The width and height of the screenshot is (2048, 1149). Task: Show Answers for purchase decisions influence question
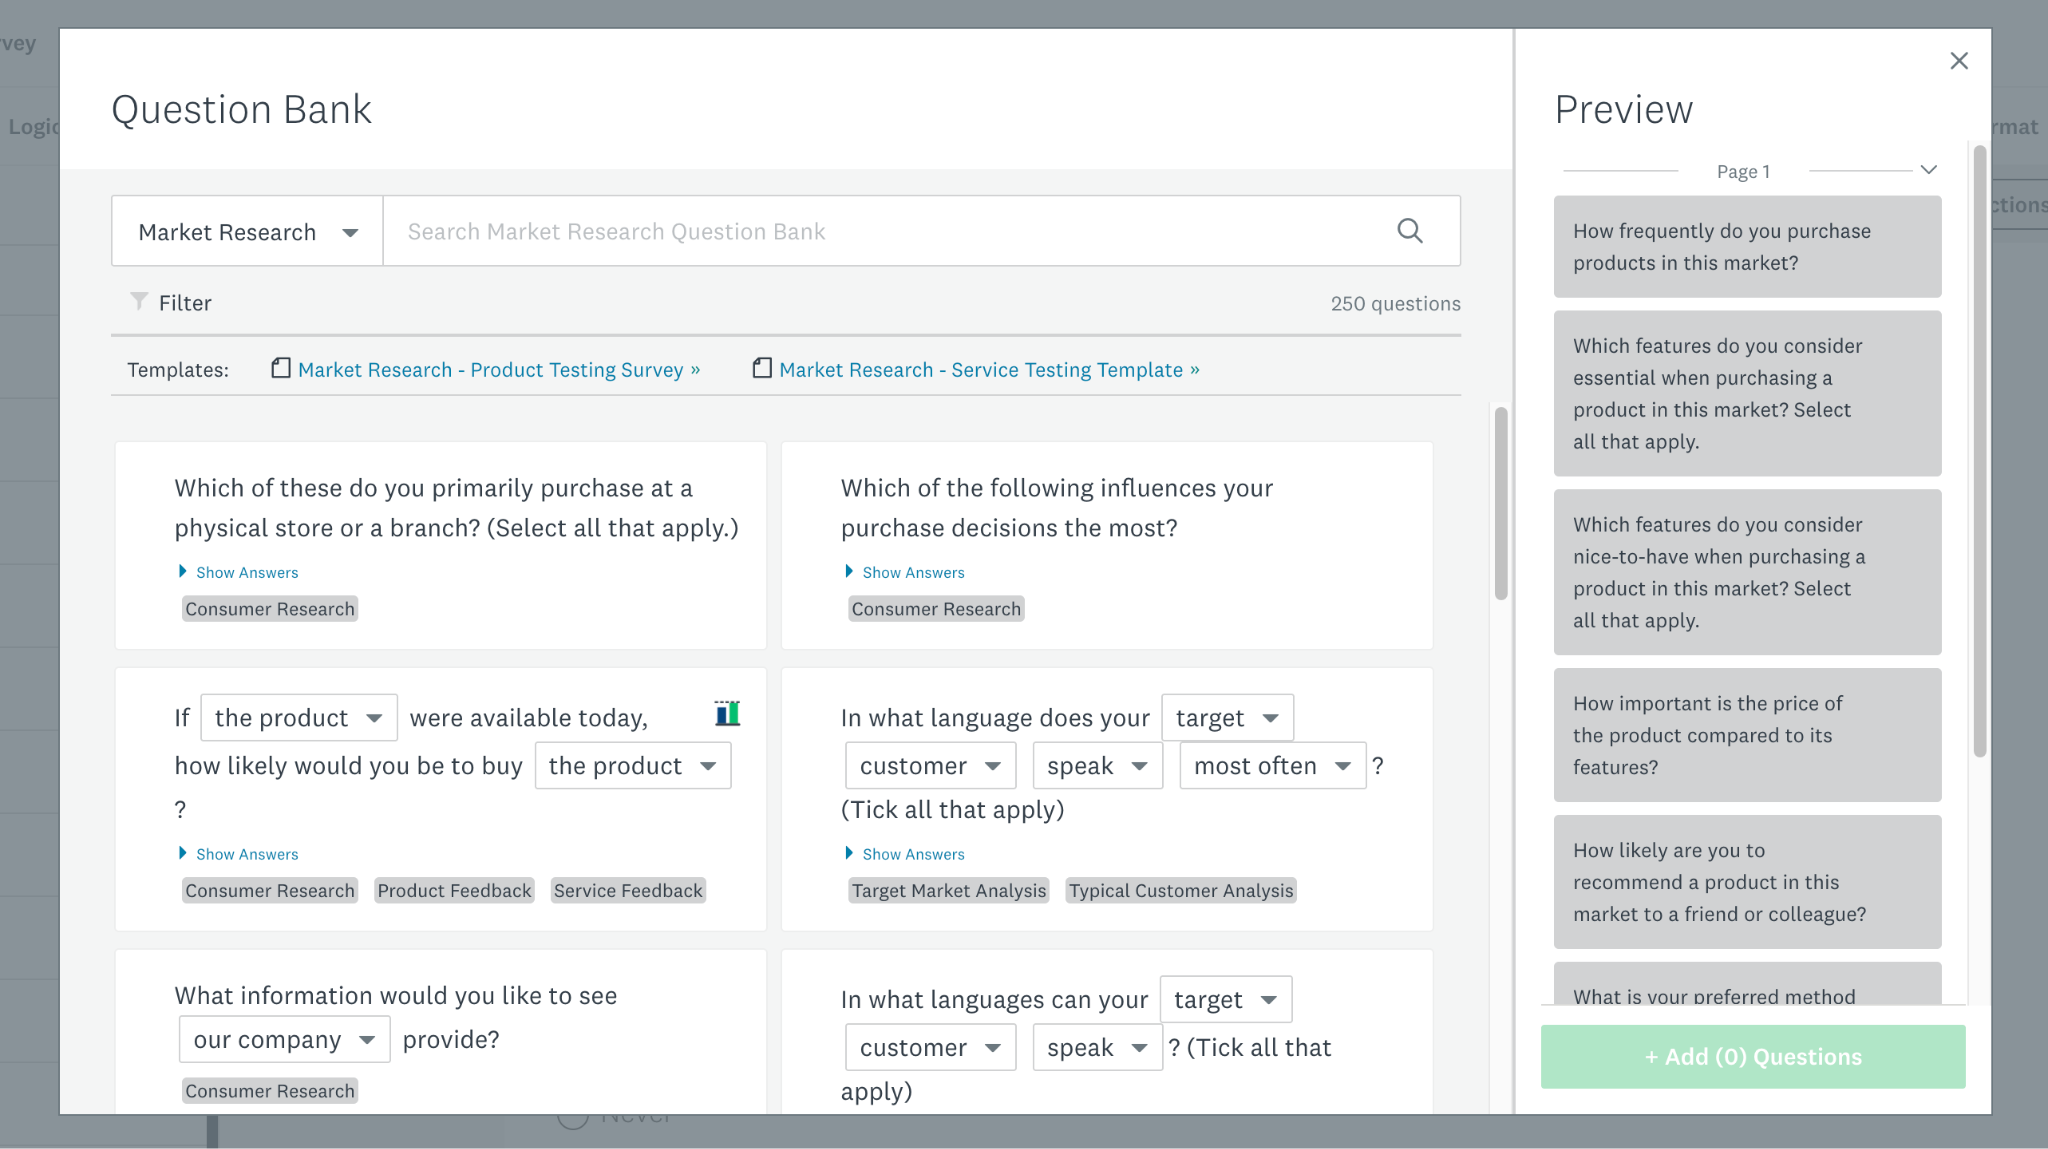pyautogui.click(x=905, y=572)
